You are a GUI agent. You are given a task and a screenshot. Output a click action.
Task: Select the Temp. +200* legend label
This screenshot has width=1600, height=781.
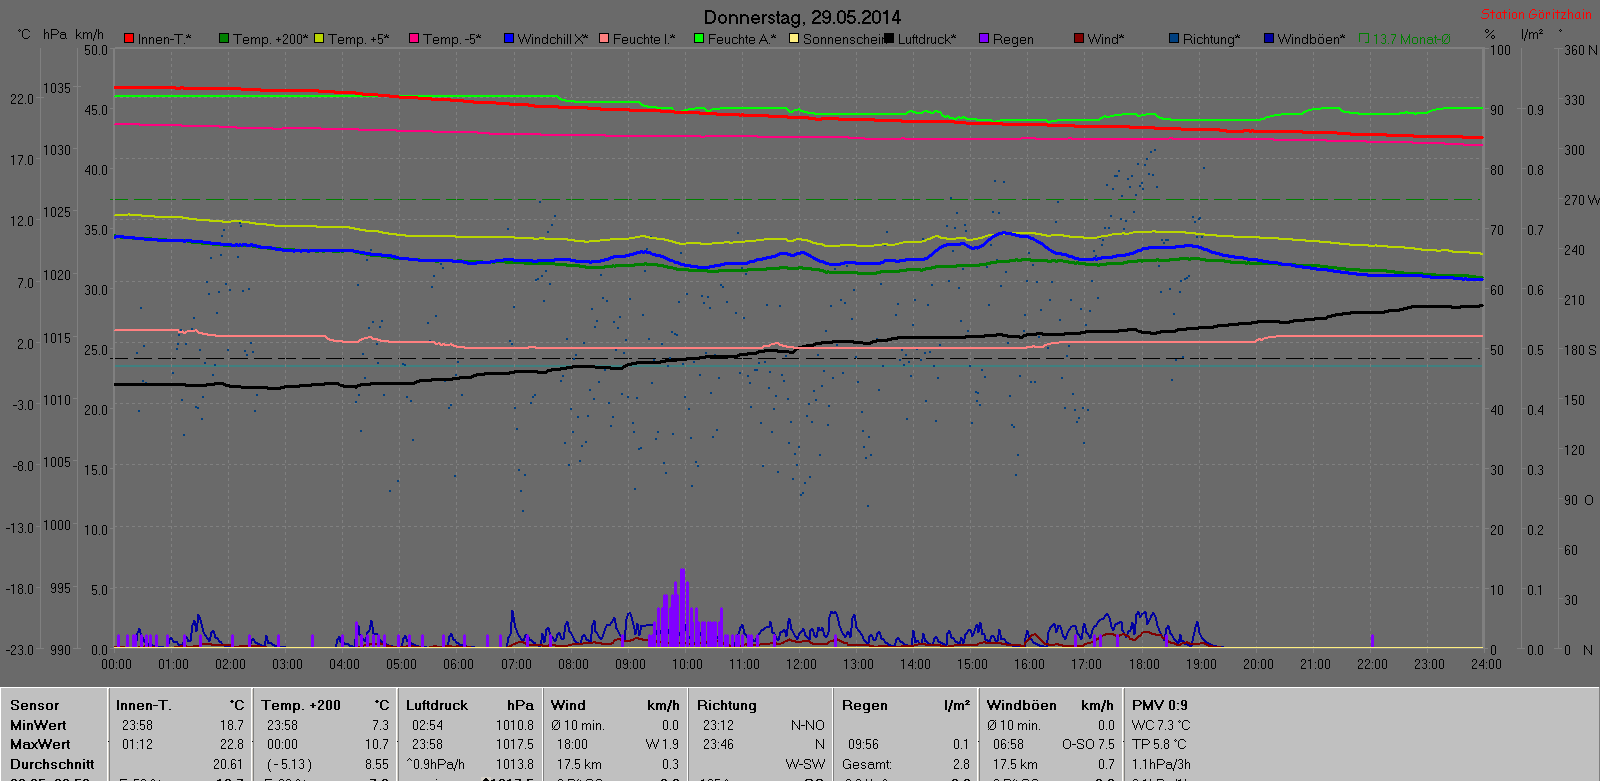[271, 39]
